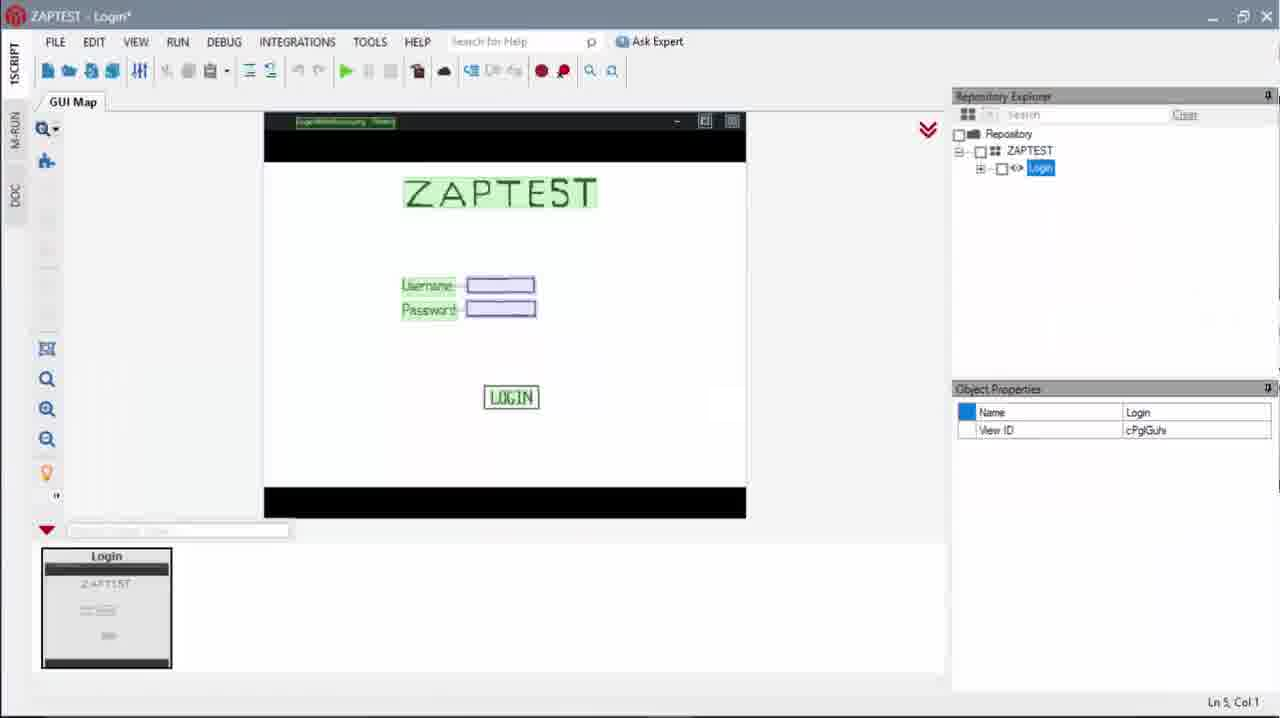The image size is (1280, 718).
Task: Click the zoom in plus magnifier icon
Action: click(46, 409)
